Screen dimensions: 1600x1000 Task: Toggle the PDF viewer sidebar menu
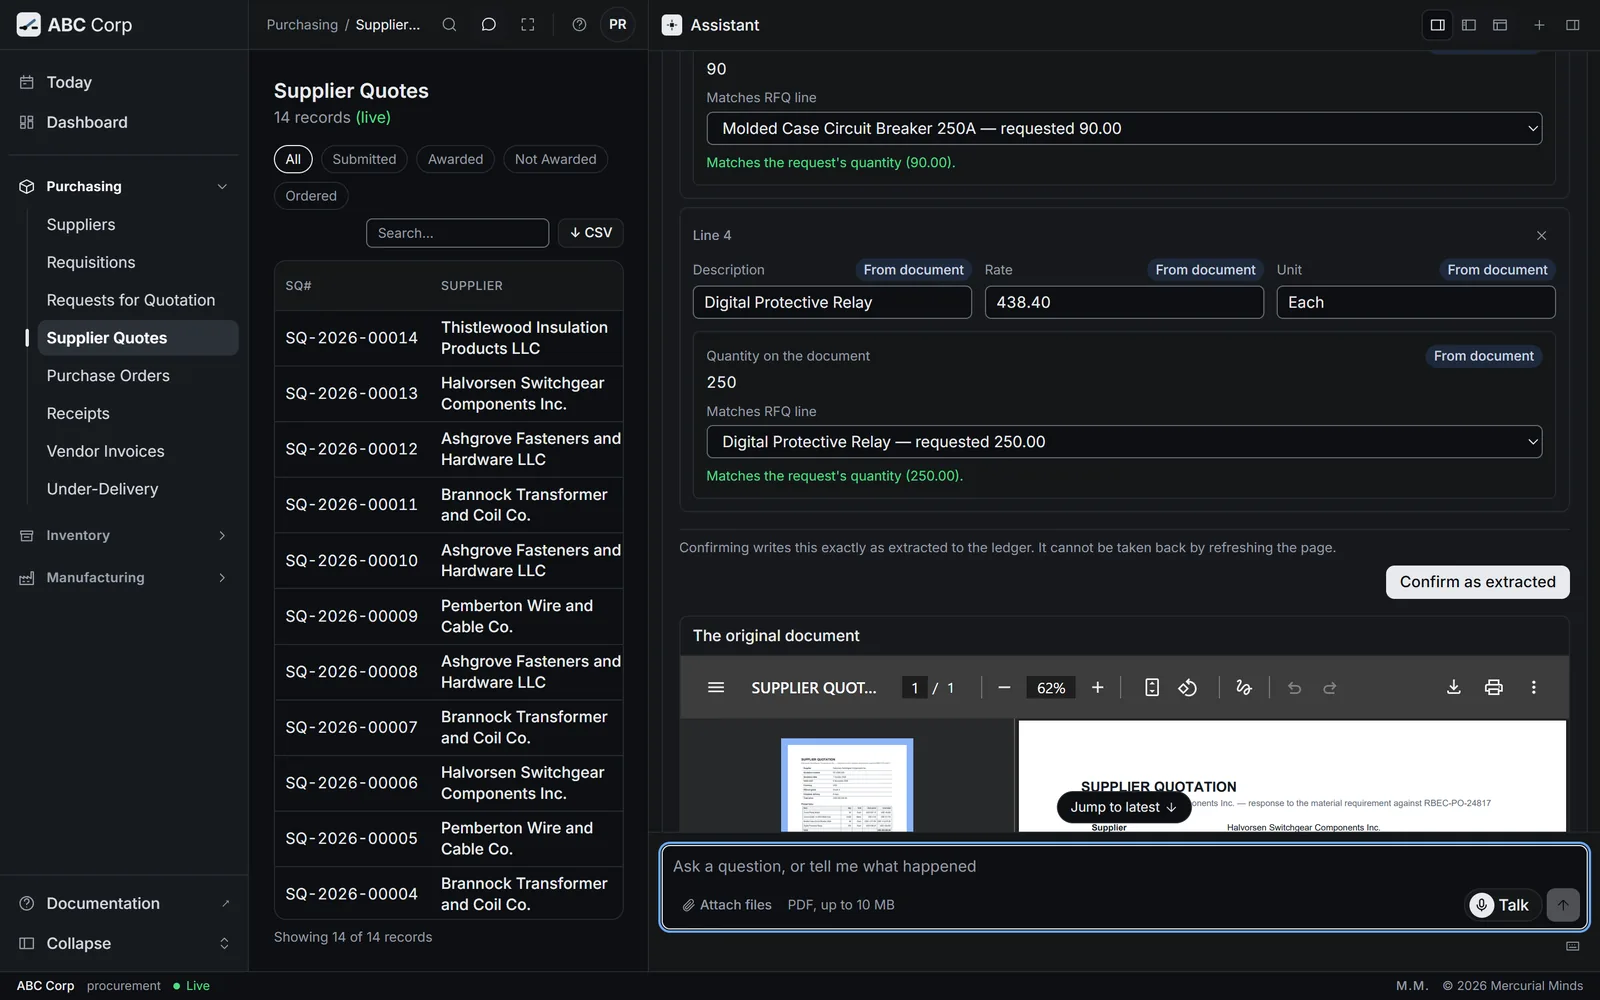pyautogui.click(x=716, y=687)
